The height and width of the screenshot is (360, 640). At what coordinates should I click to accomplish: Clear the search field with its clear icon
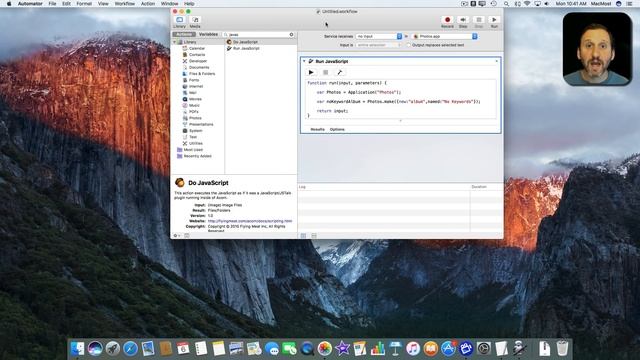point(291,35)
